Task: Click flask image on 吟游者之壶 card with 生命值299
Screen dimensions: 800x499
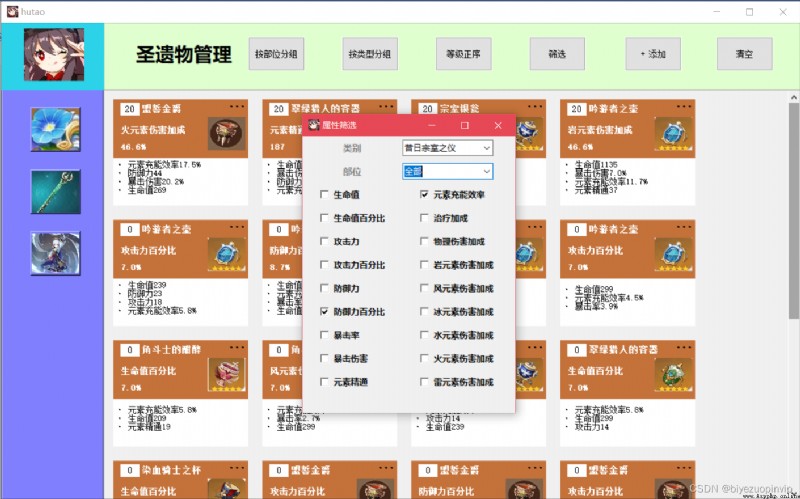Action: (x=673, y=254)
